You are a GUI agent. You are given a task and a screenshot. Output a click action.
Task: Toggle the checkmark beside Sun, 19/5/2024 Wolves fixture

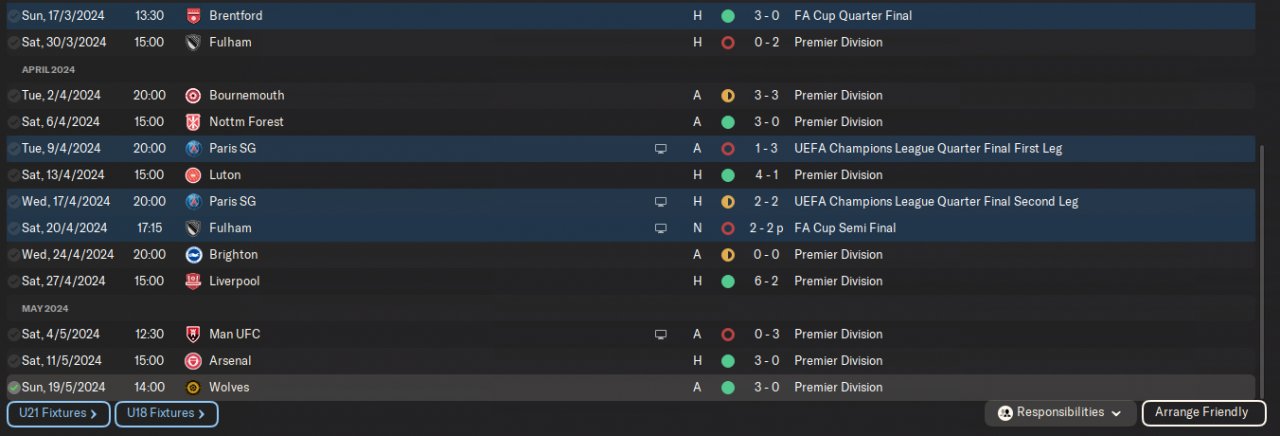13,387
